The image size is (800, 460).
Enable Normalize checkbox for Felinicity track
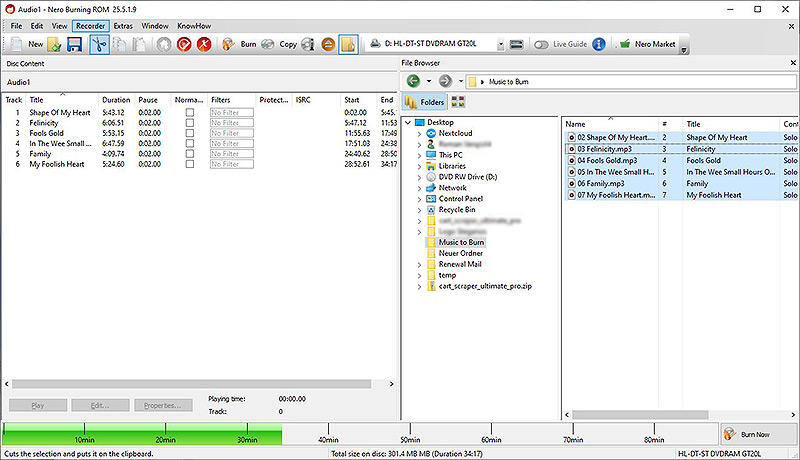190,122
